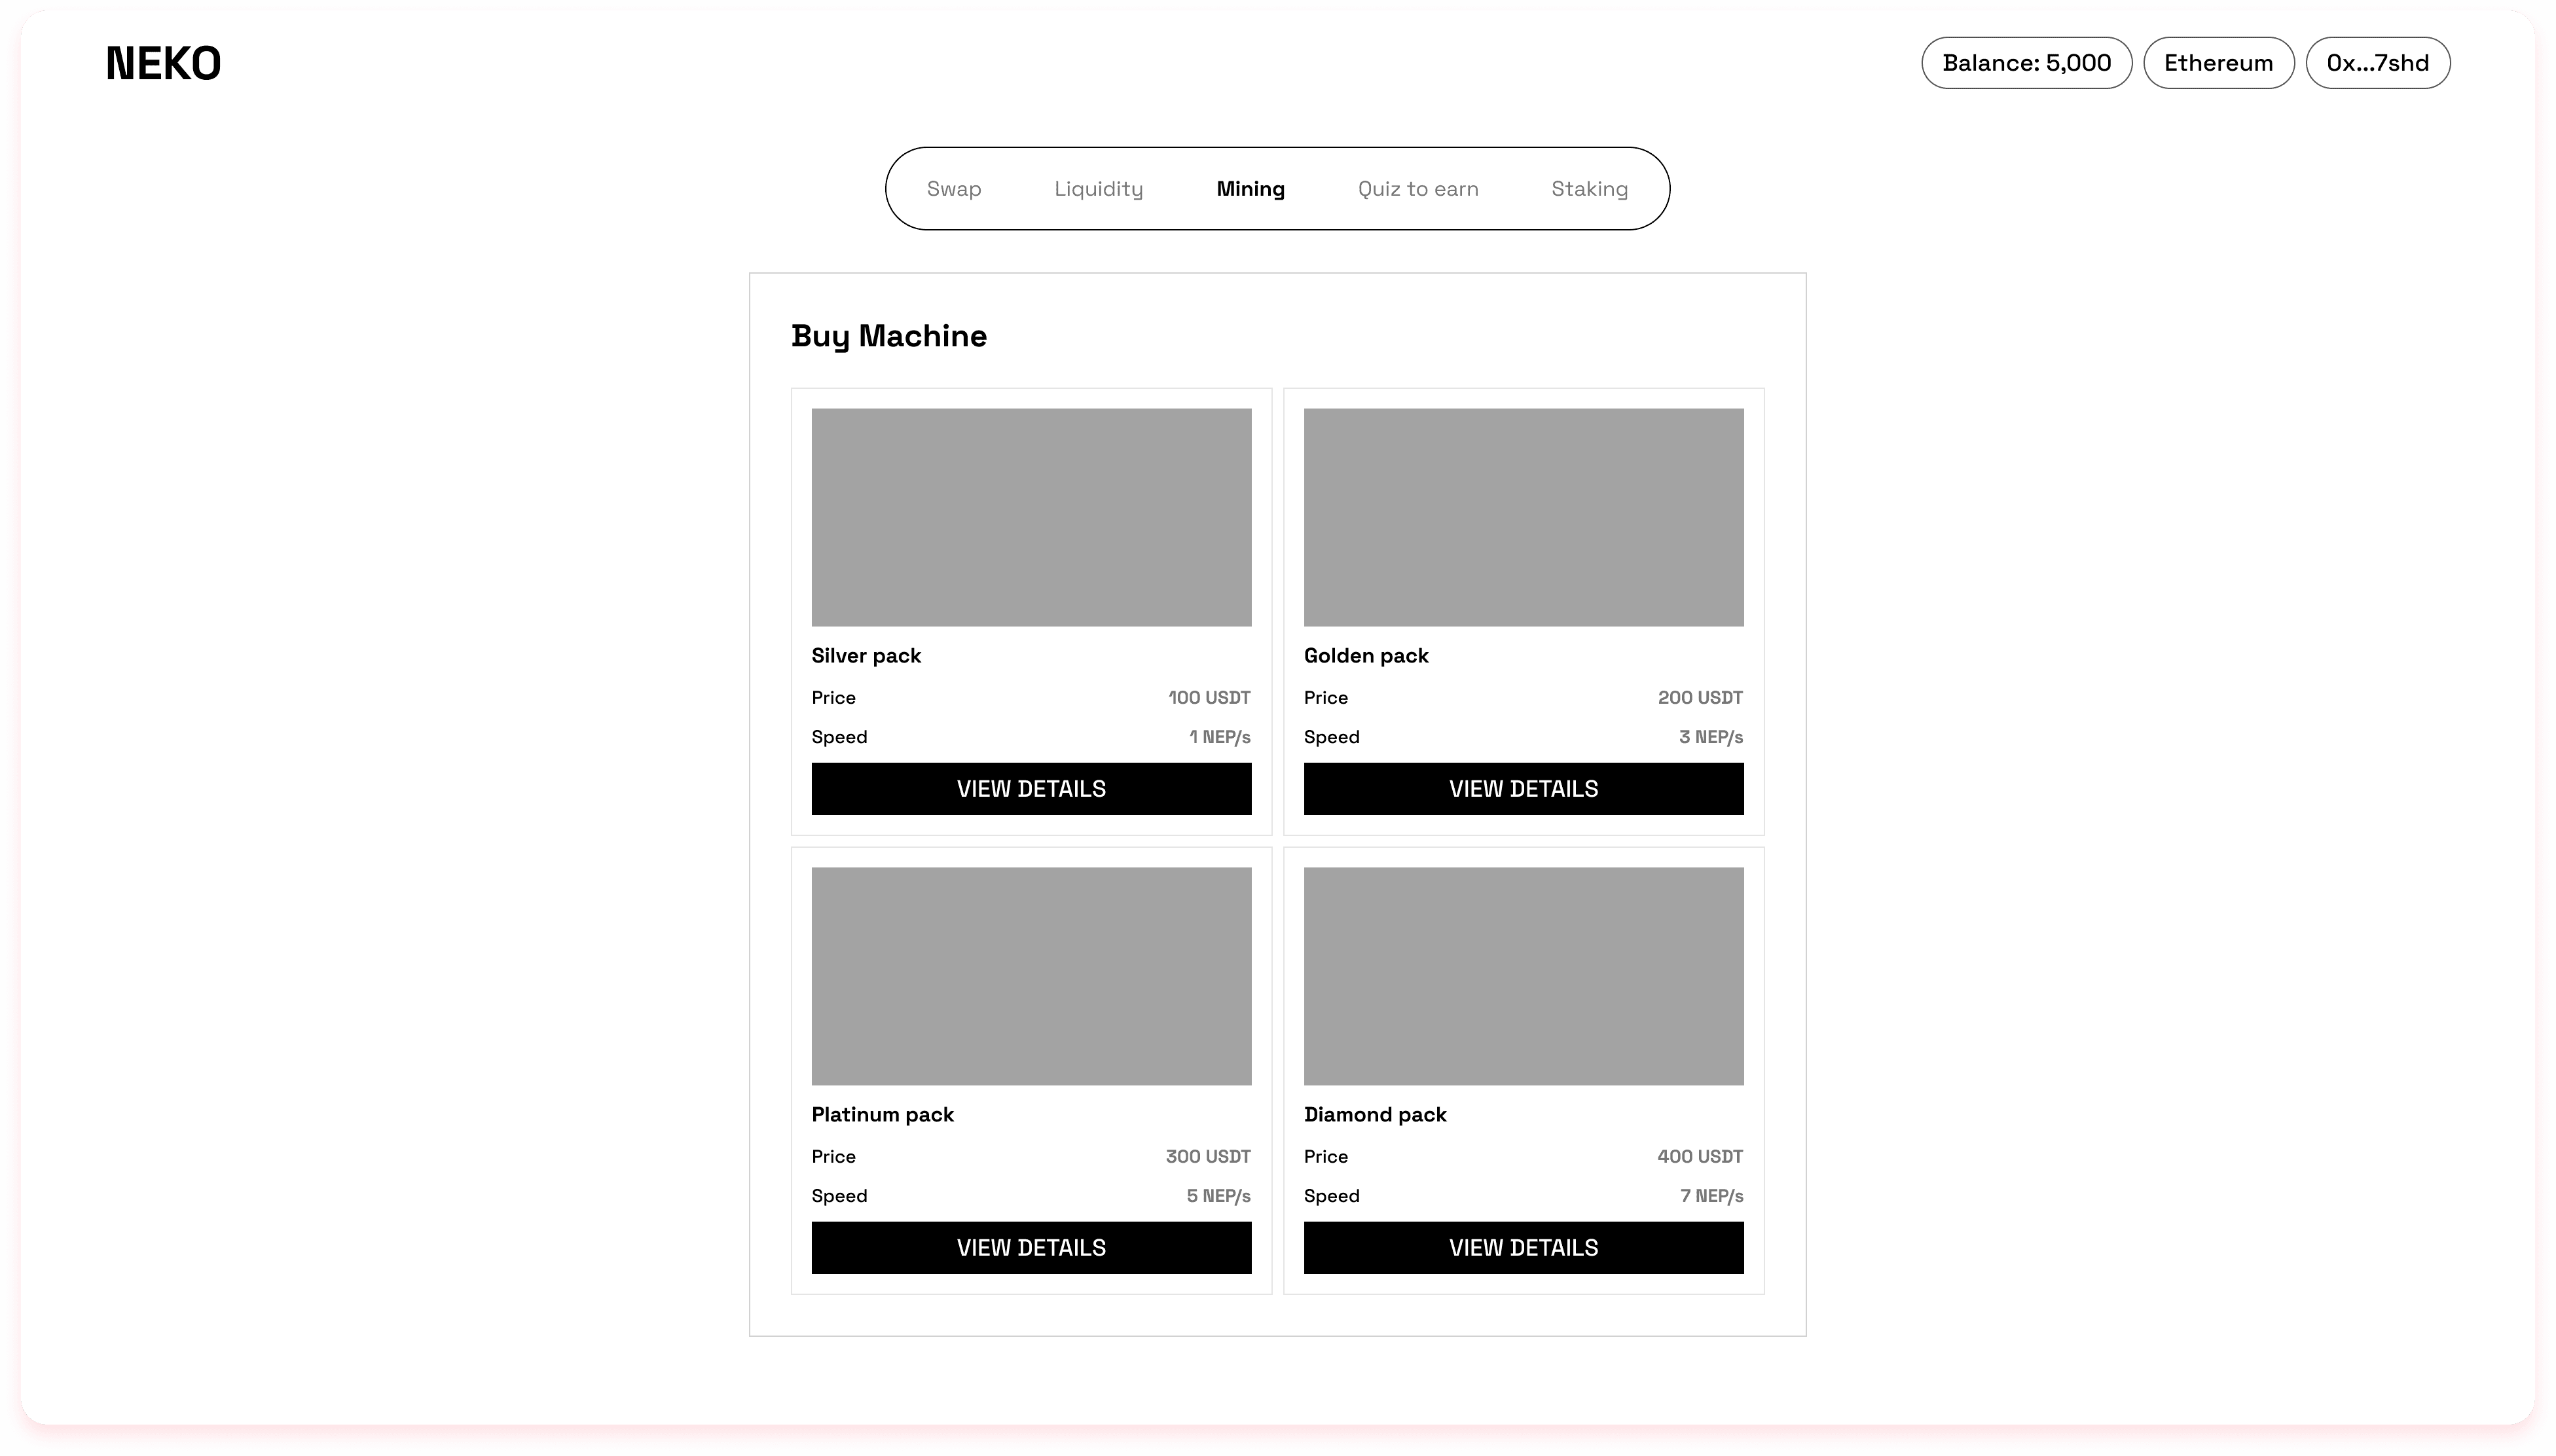Click the Silver pack image thumbnail
The width and height of the screenshot is (2556, 1456).
[1031, 517]
